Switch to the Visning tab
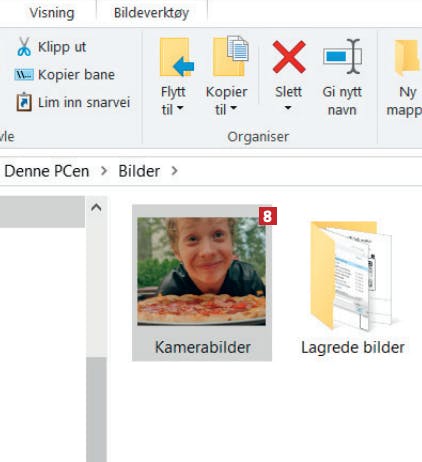 coord(52,13)
